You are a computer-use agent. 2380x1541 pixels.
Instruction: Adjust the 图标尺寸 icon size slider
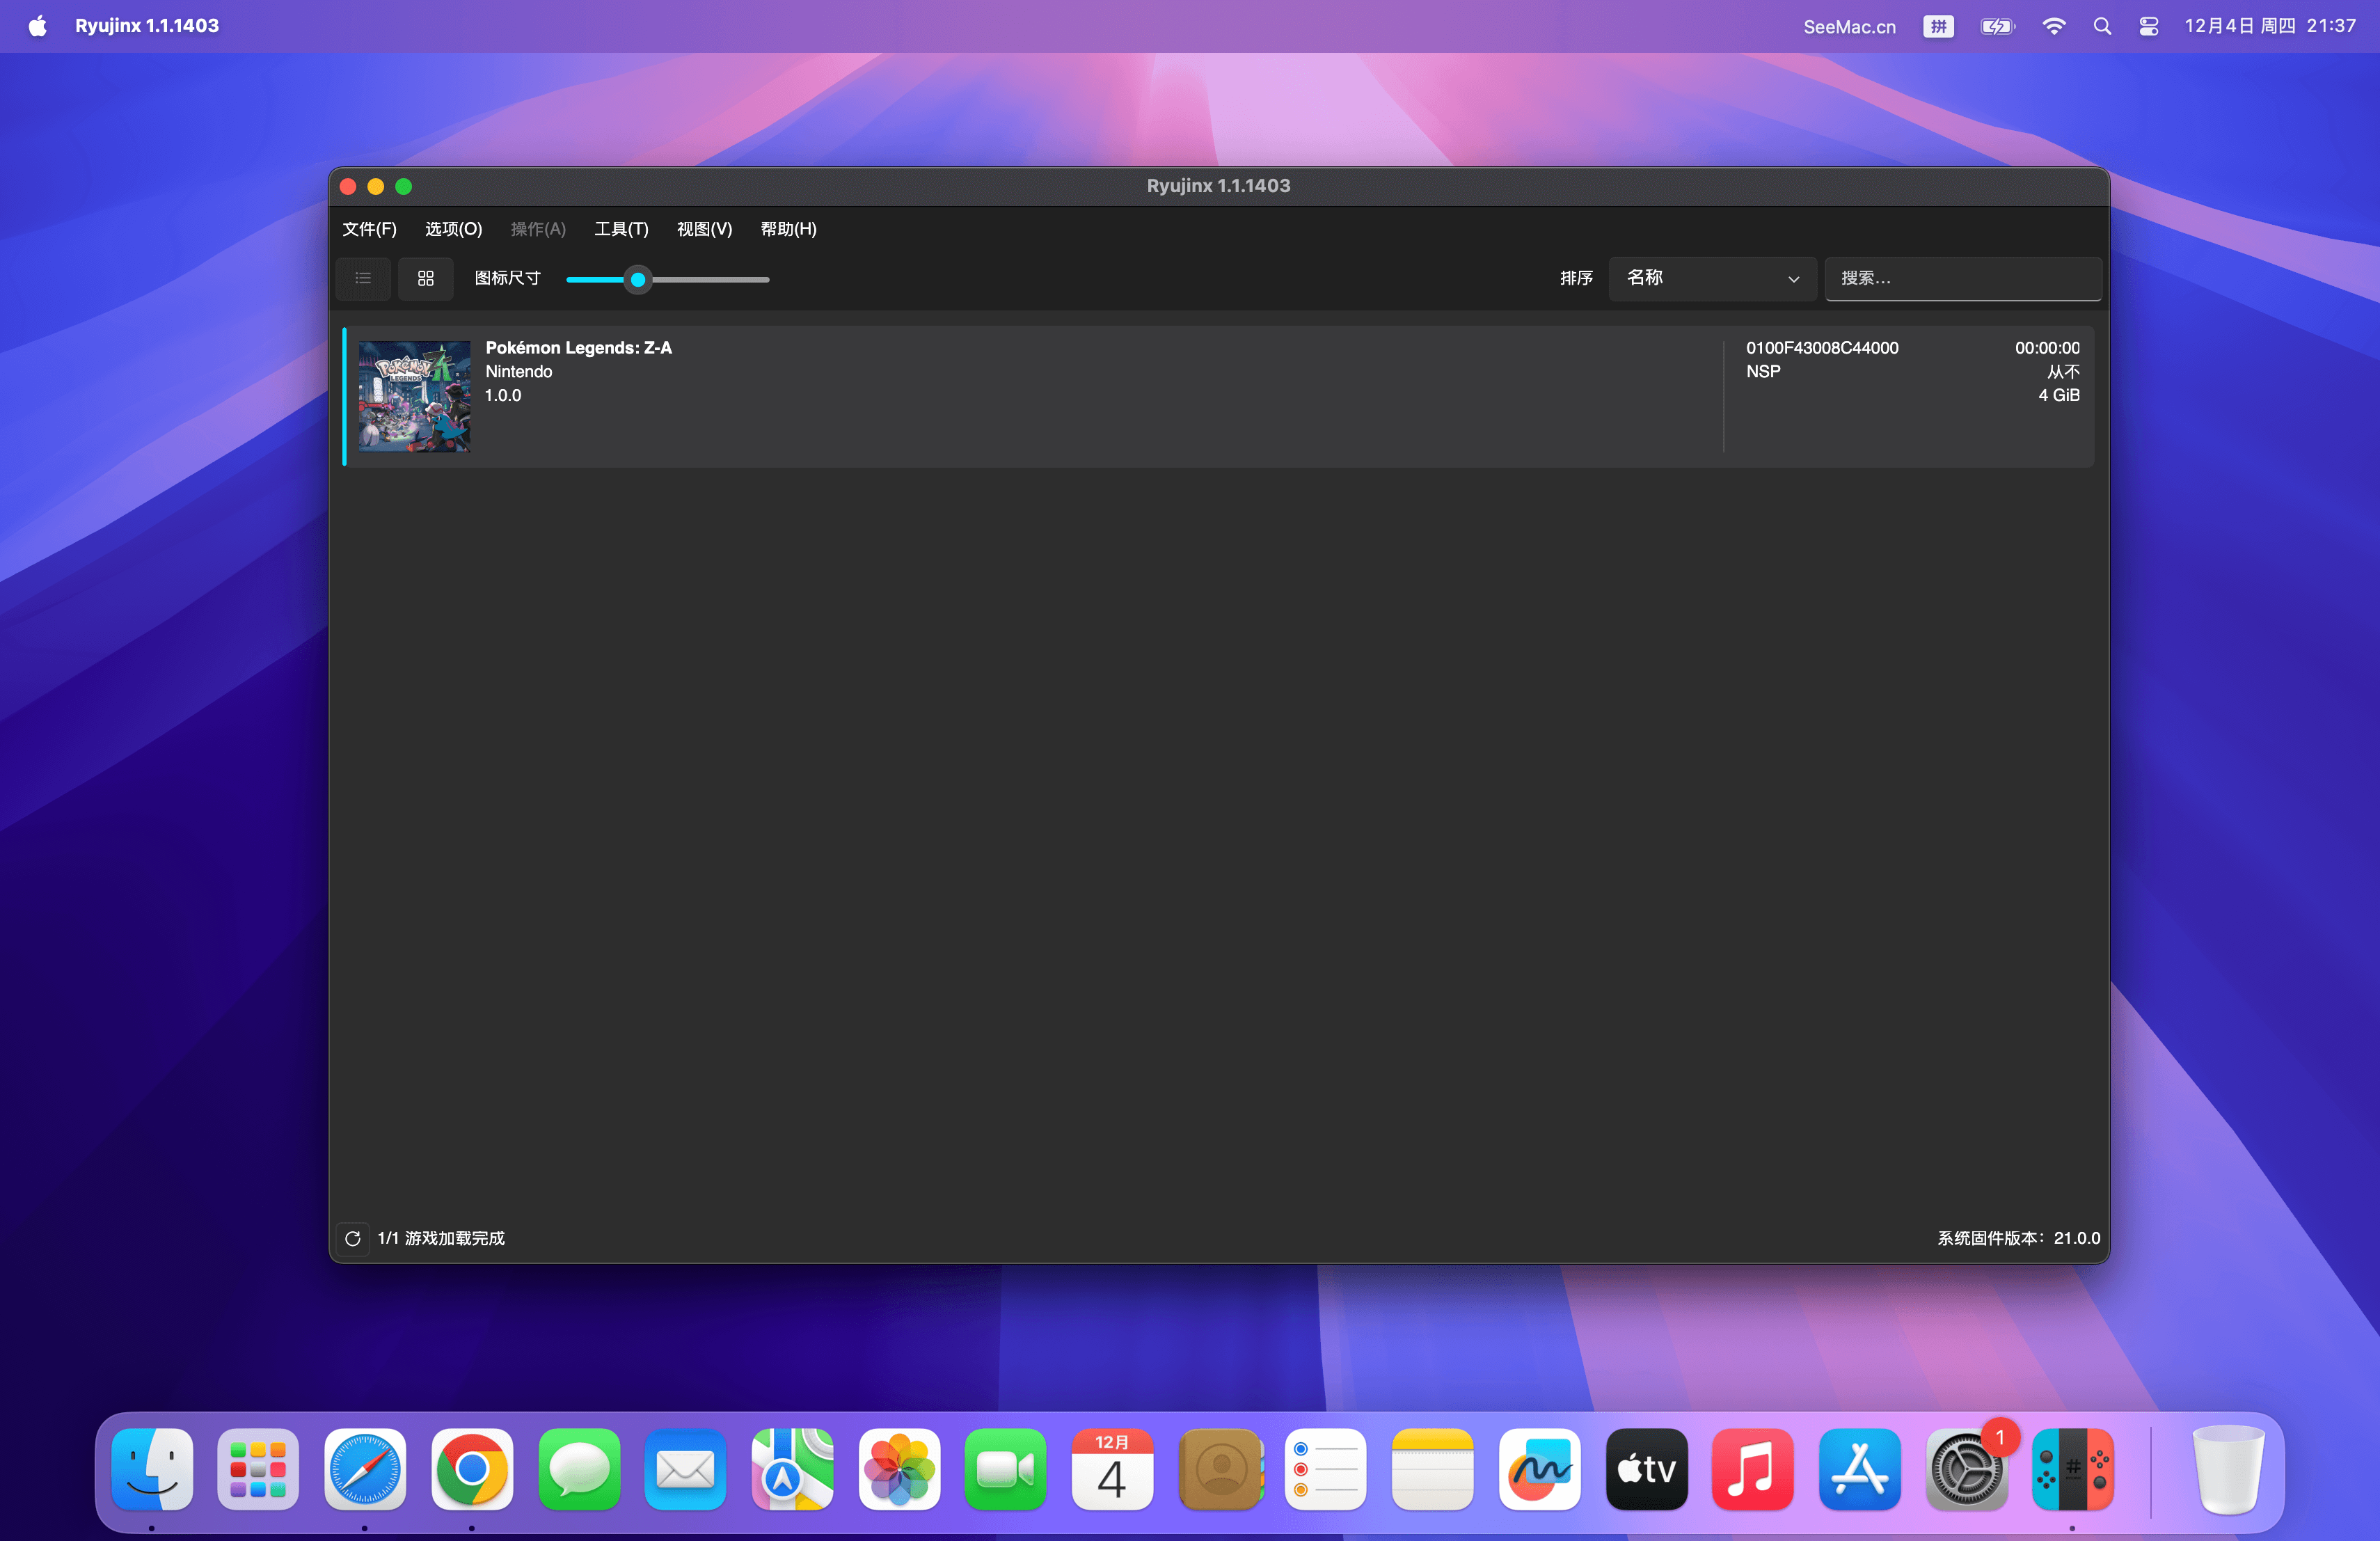click(x=638, y=279)
